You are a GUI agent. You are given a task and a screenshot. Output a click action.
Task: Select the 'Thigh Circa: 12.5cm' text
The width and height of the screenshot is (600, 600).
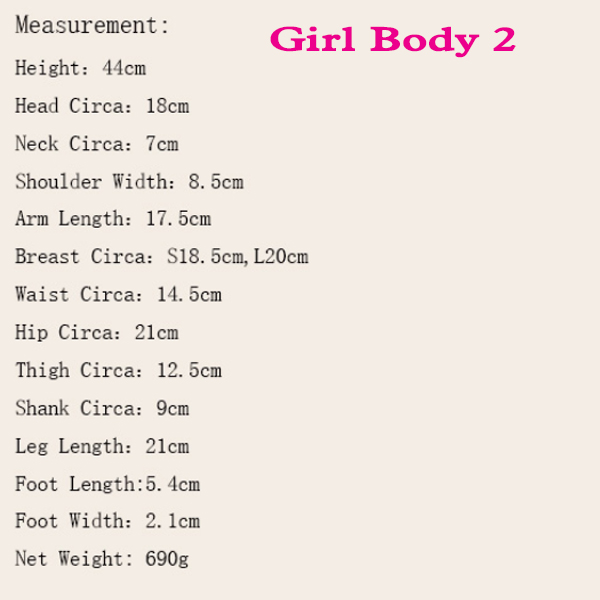118,370
